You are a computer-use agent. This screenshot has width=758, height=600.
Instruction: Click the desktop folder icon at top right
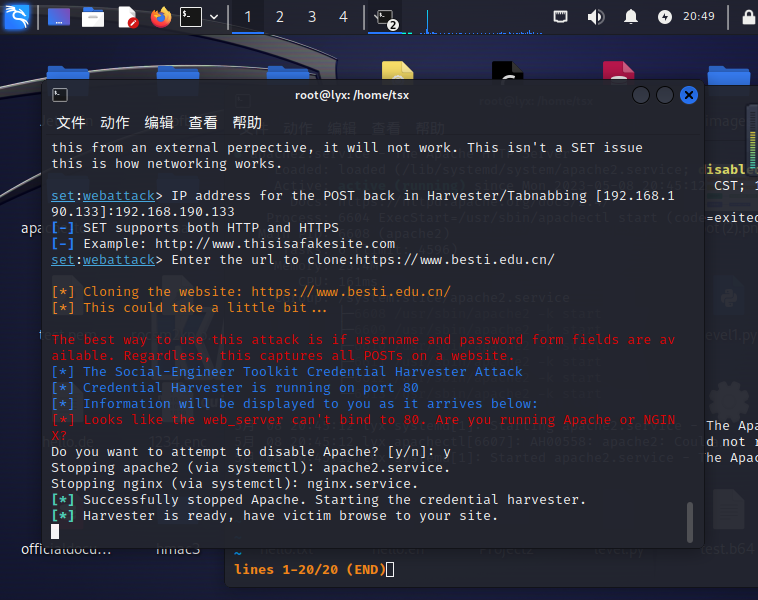pos(729,75)
